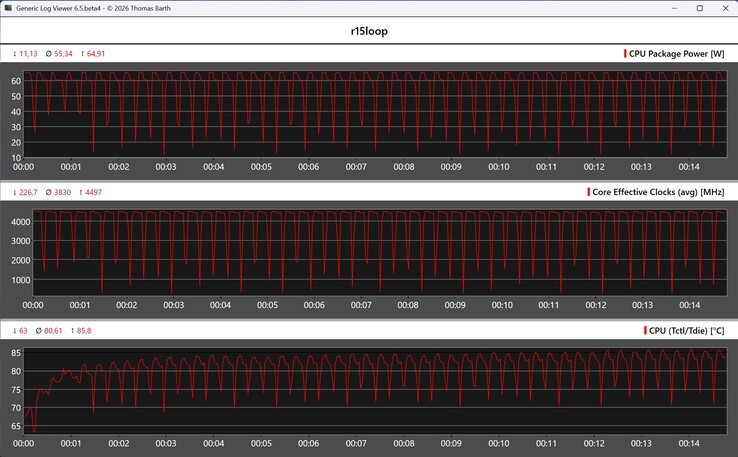
Task: Click the 2000 label on clocks chart y-axis
Action: [x=21, y=260]
